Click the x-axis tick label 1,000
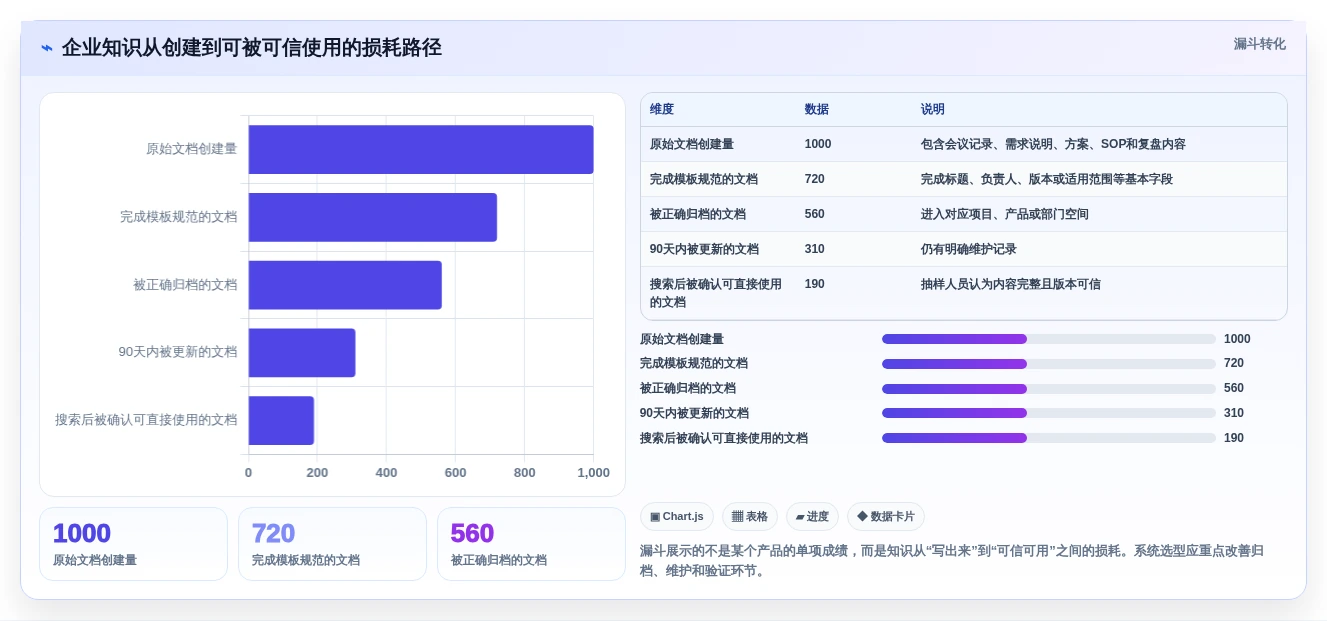The image size is (1327, 621). [x=593, y=473]
